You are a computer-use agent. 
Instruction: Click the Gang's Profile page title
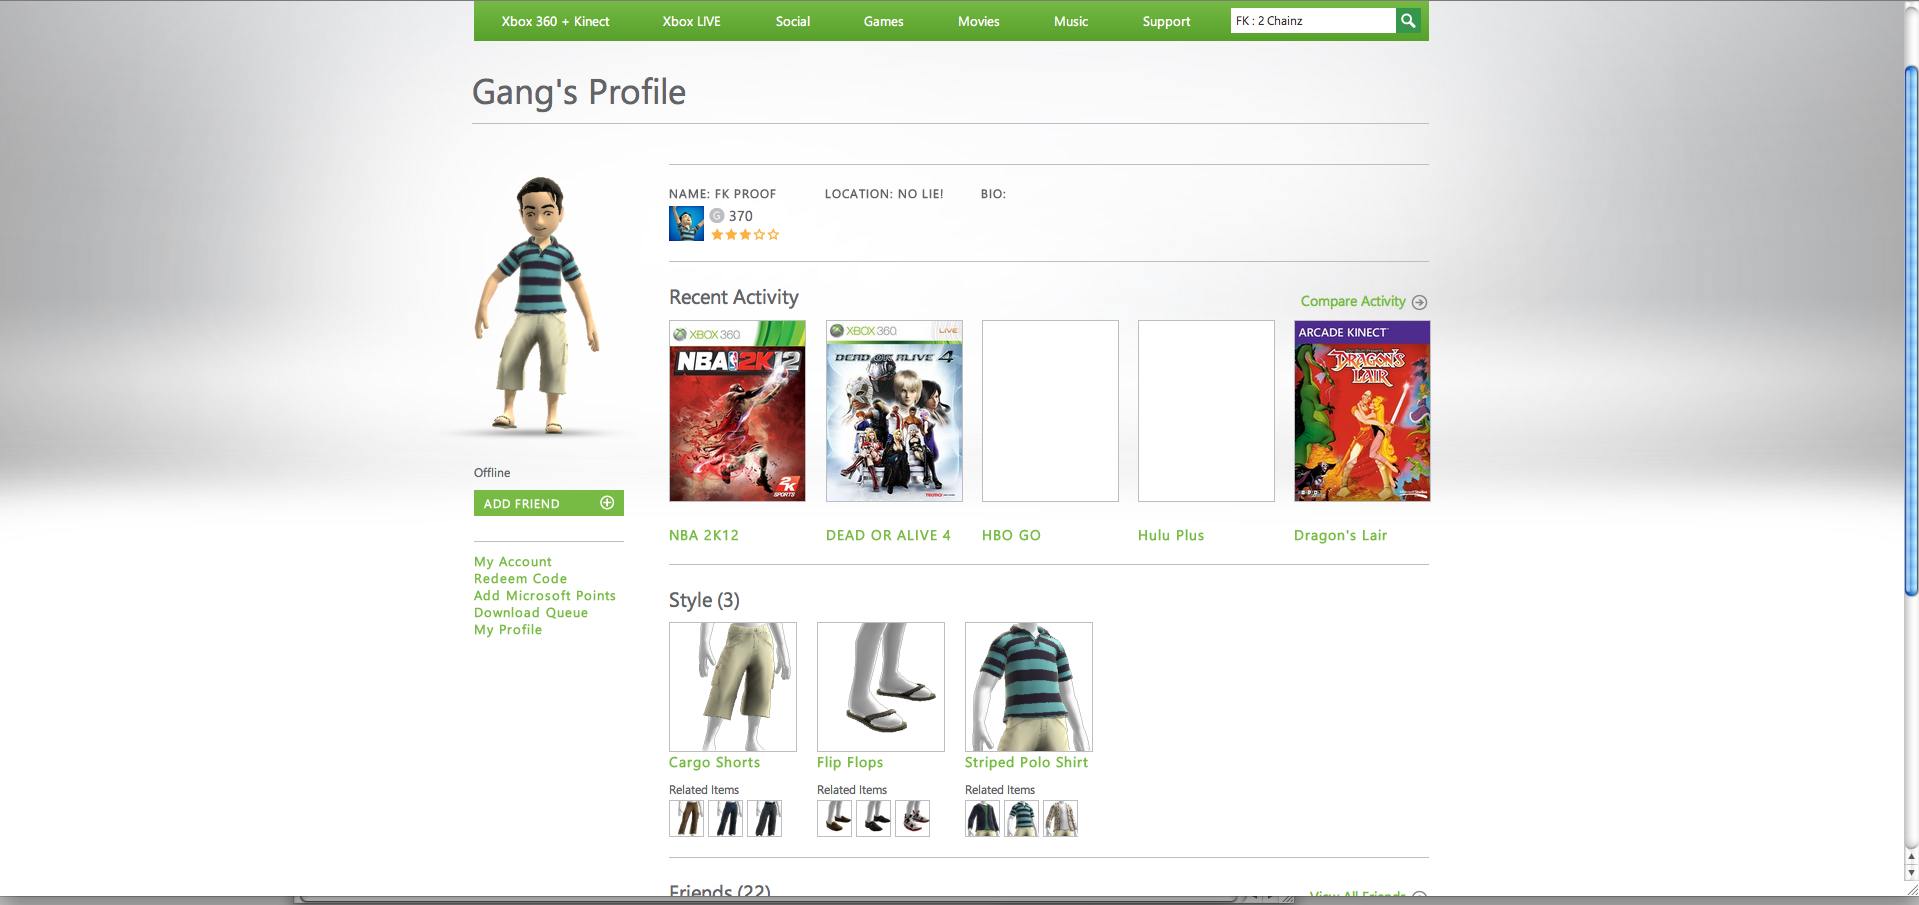pos(579,92)
